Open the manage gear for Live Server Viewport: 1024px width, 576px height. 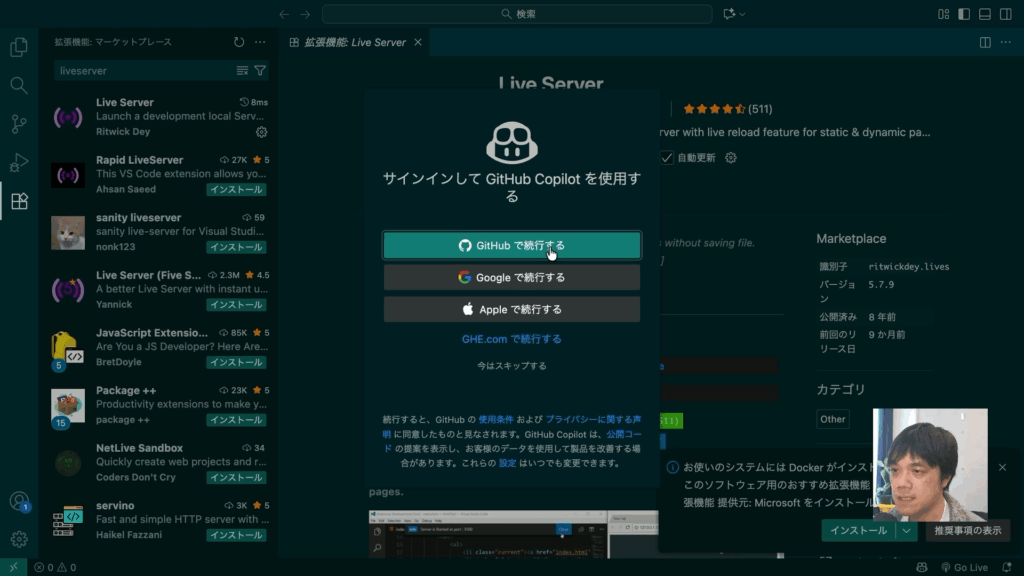click(261, 132)
